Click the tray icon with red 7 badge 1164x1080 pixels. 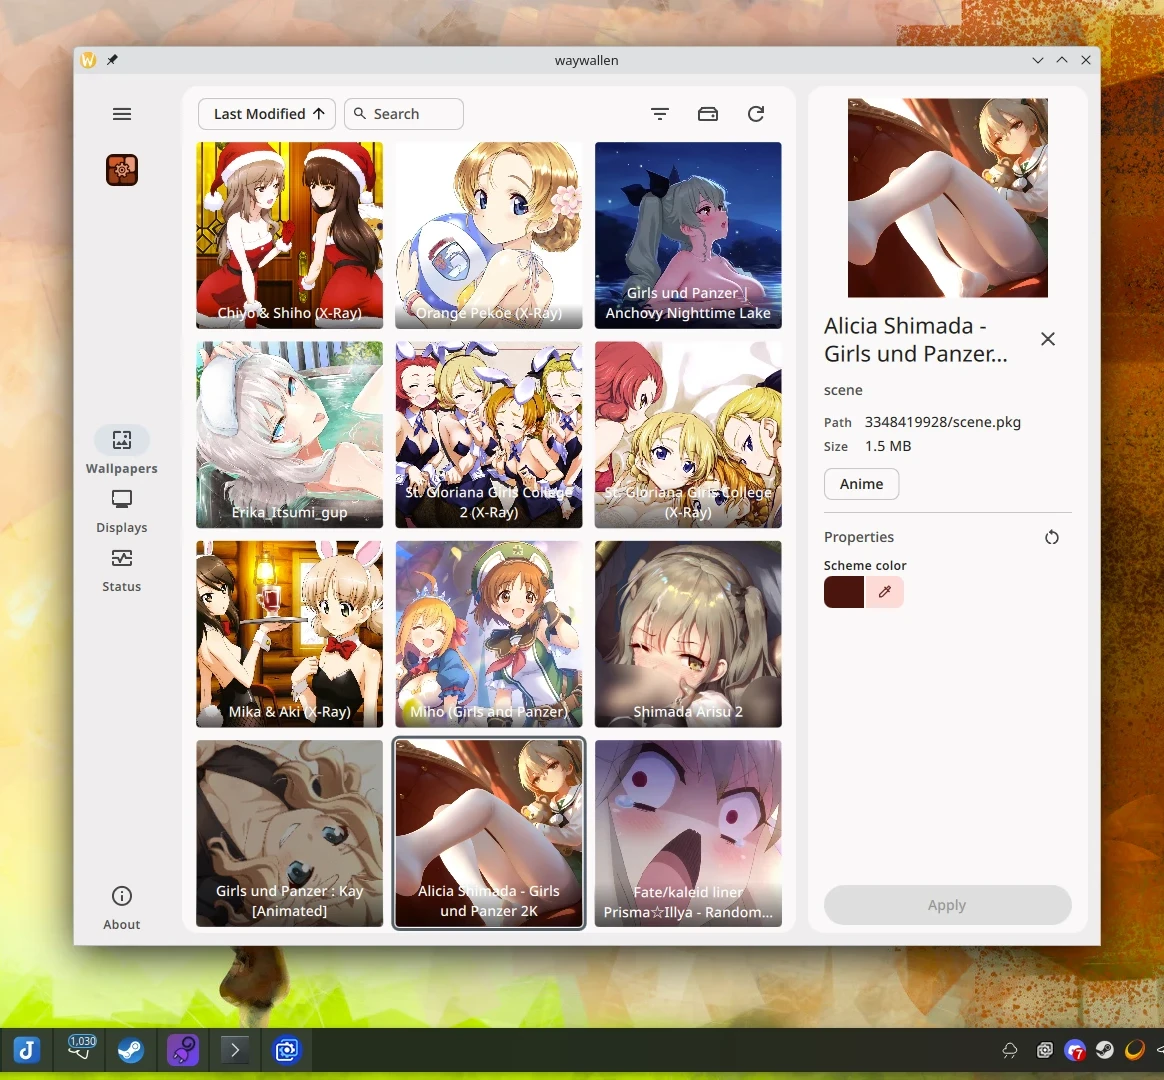click(1075, 1050)
